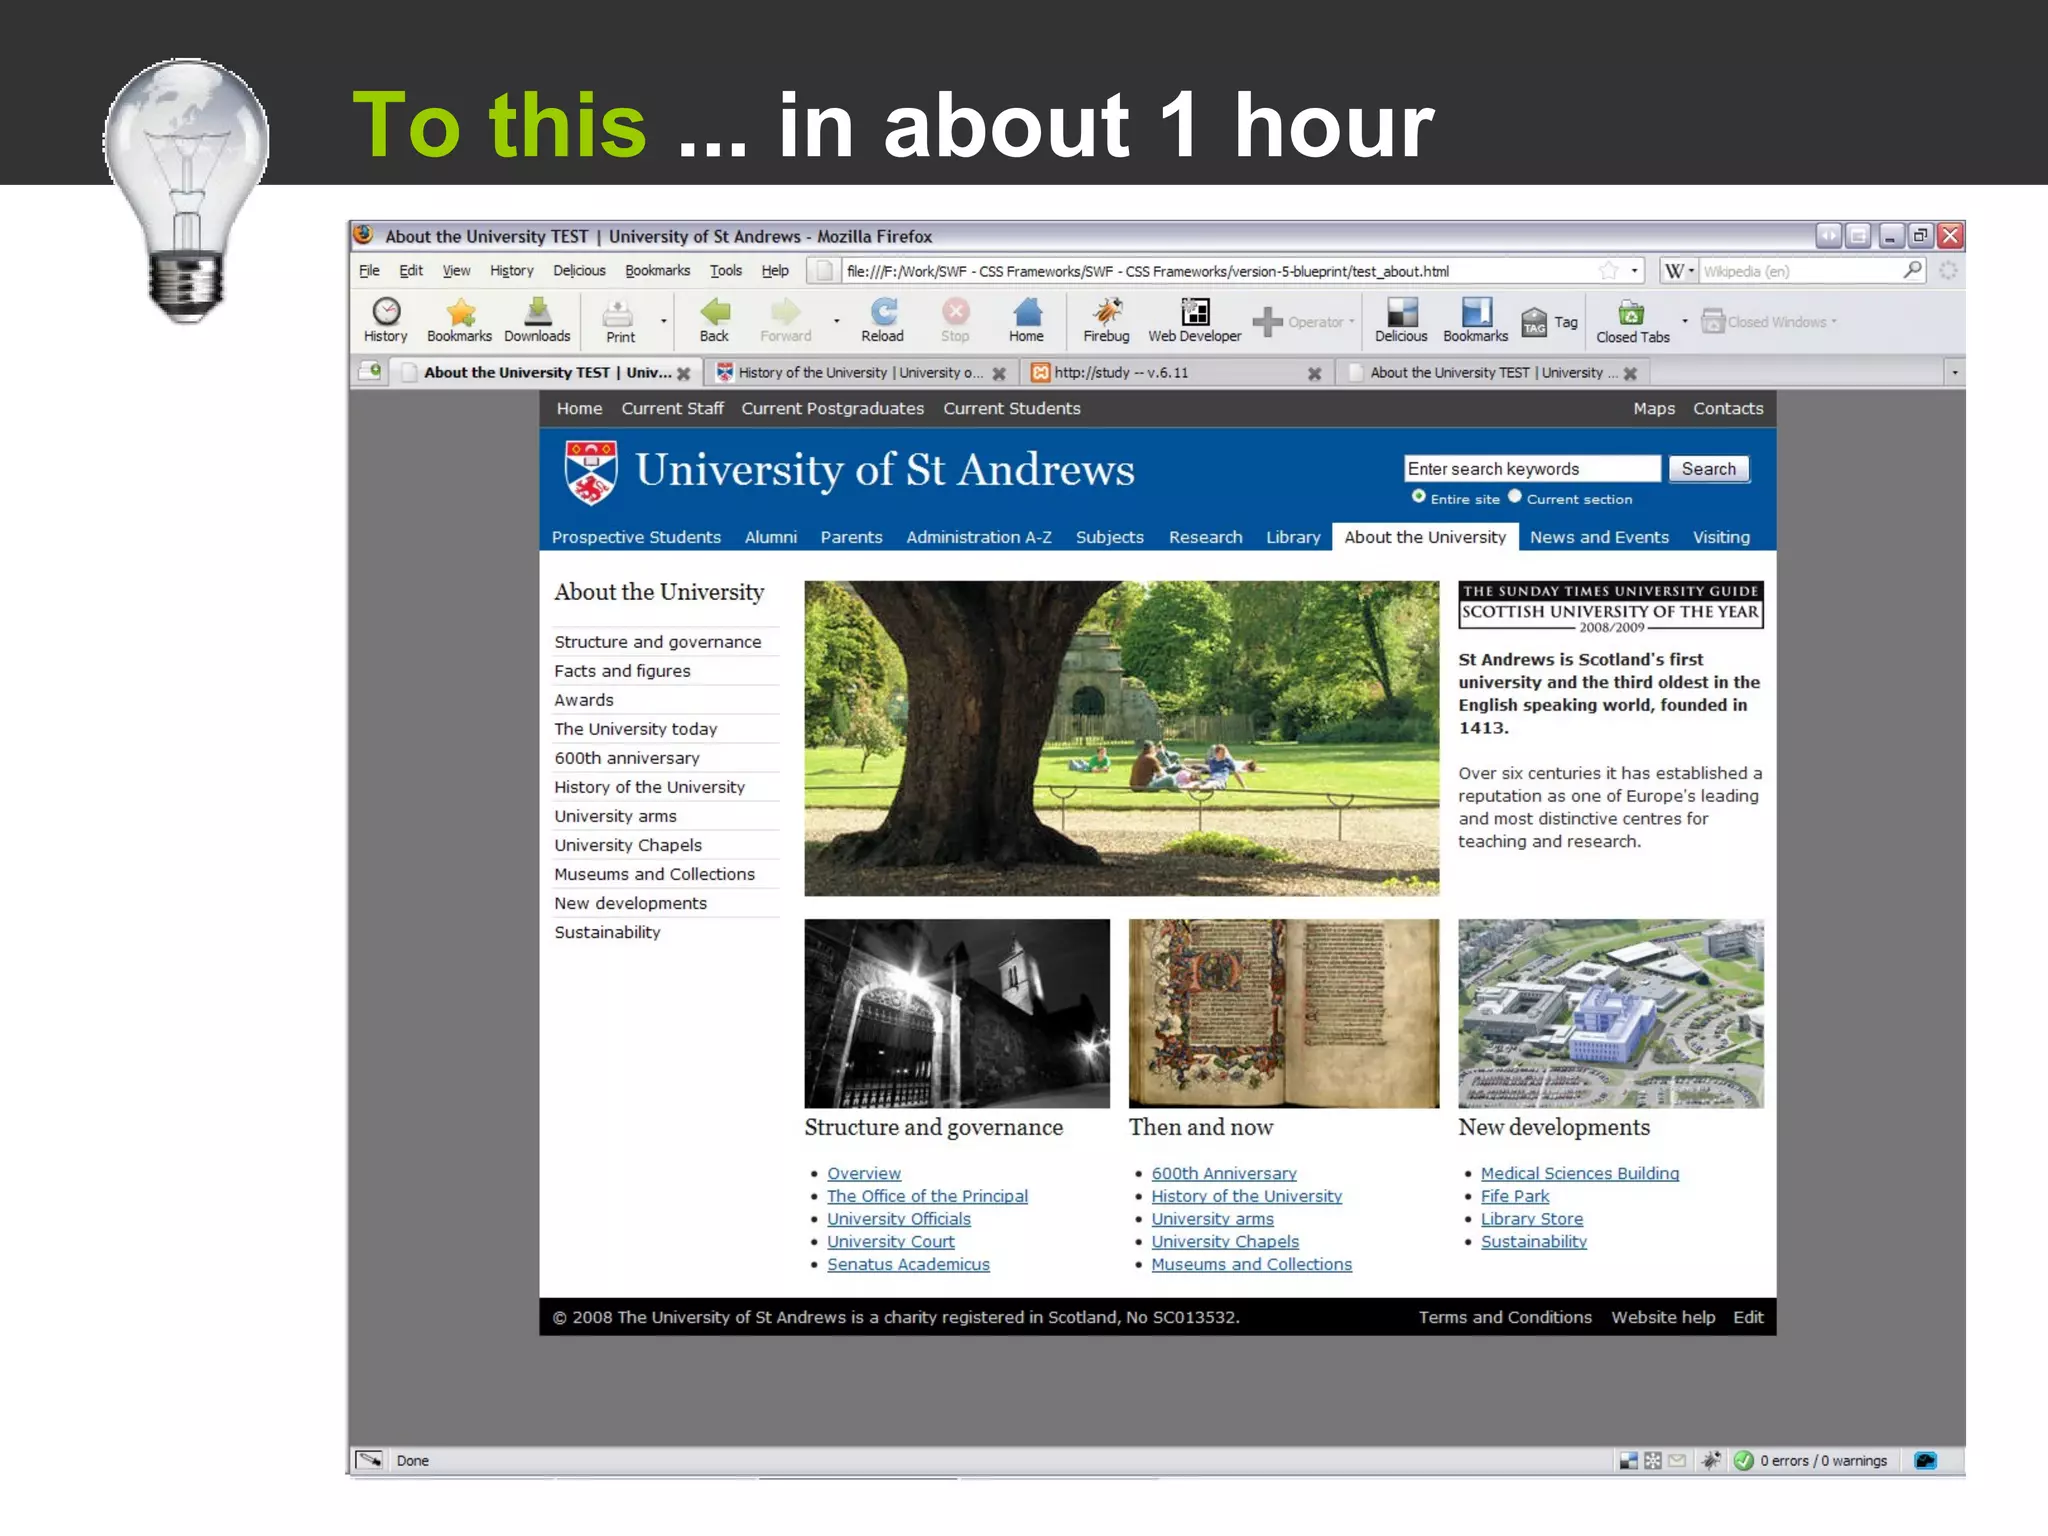
Task: Click the Tag toolbar icon
Action: (x=1534, y=322)
